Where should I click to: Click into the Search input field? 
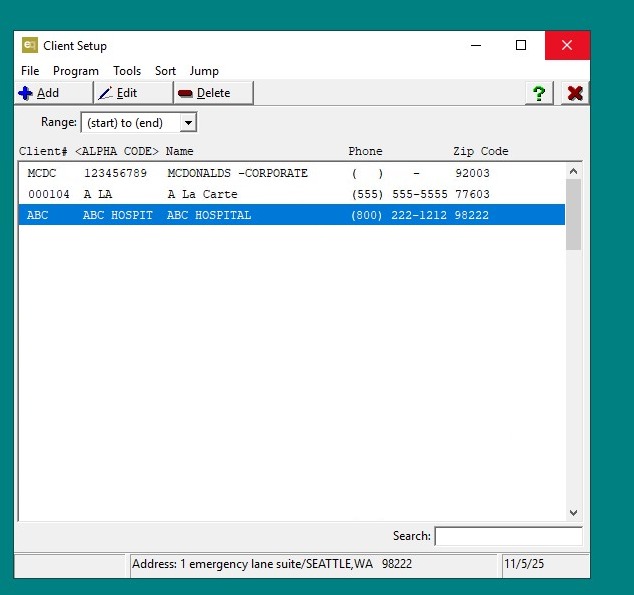[x=509, y=536]
